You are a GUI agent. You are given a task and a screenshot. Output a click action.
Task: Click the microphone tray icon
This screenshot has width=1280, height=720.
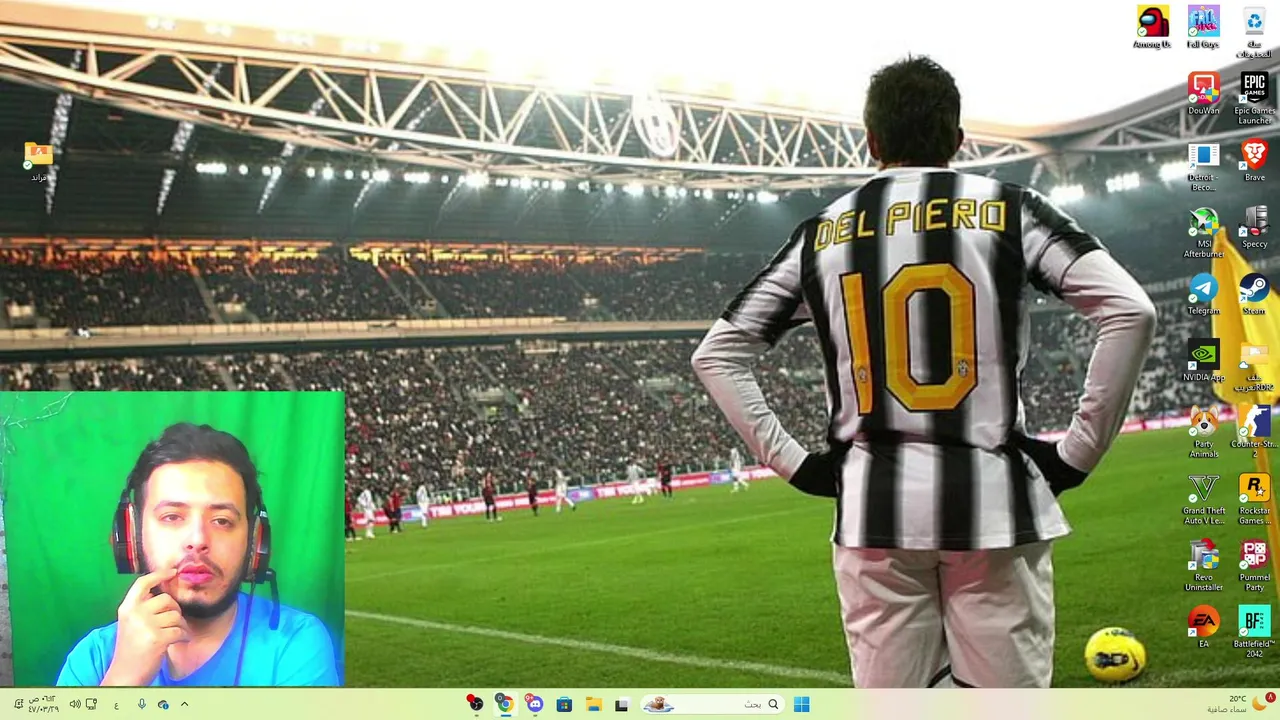pos(141,704)
